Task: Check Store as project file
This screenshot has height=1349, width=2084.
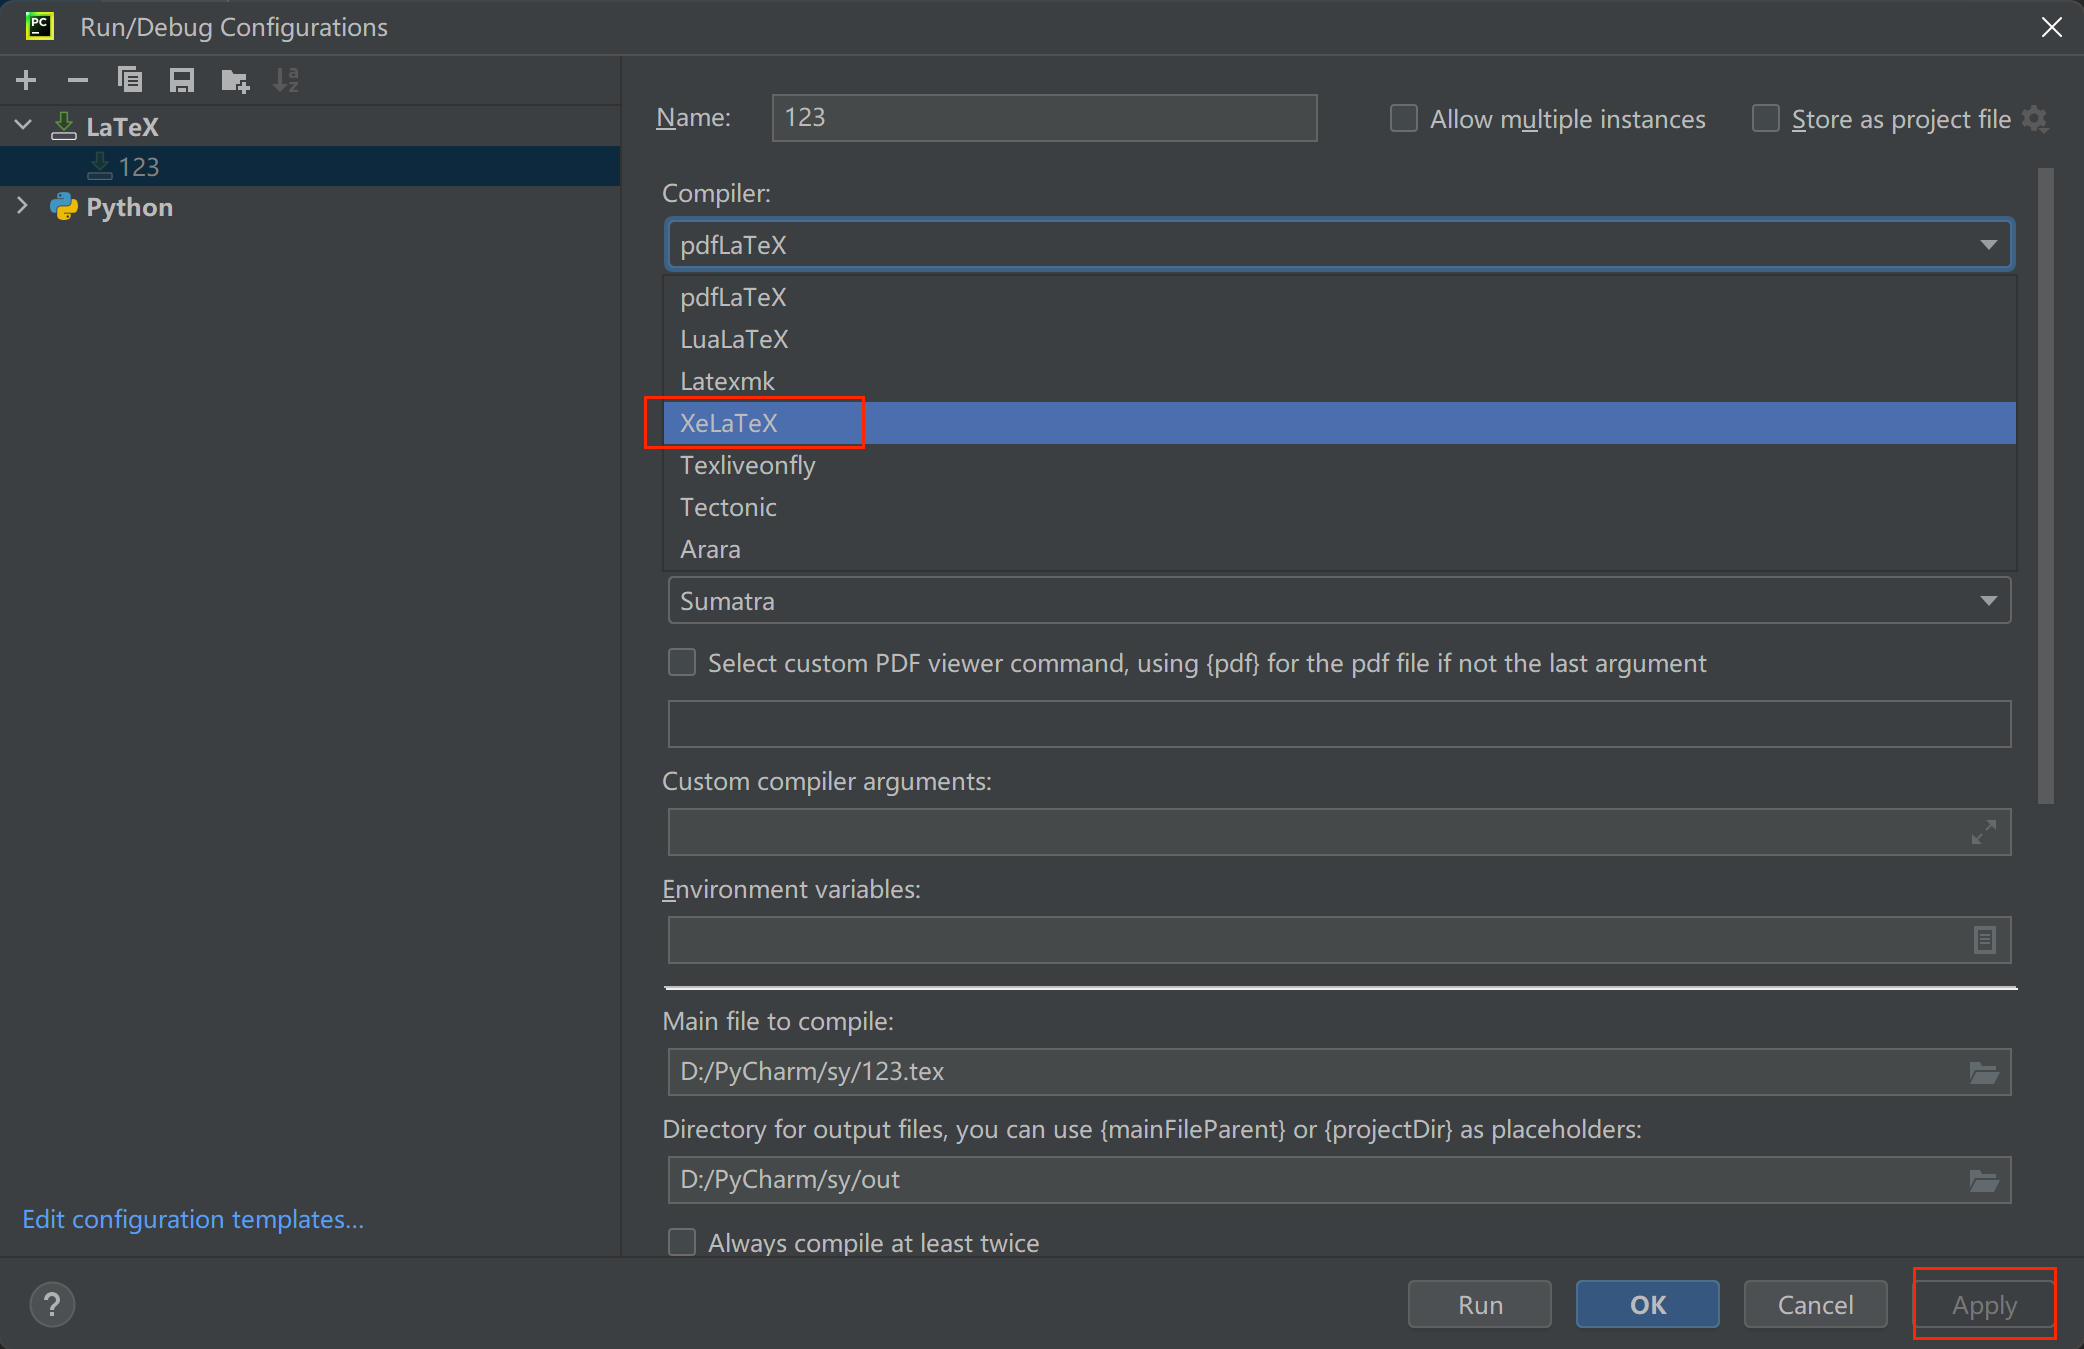Action: click(x=1766, y=119)
